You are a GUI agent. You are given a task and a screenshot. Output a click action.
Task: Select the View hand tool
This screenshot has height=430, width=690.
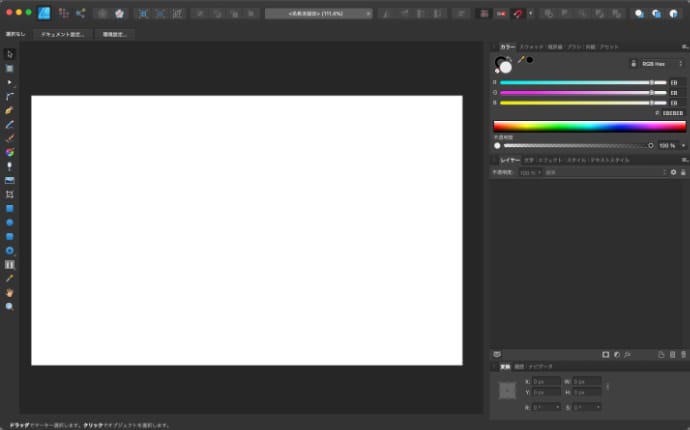(10, 293)
